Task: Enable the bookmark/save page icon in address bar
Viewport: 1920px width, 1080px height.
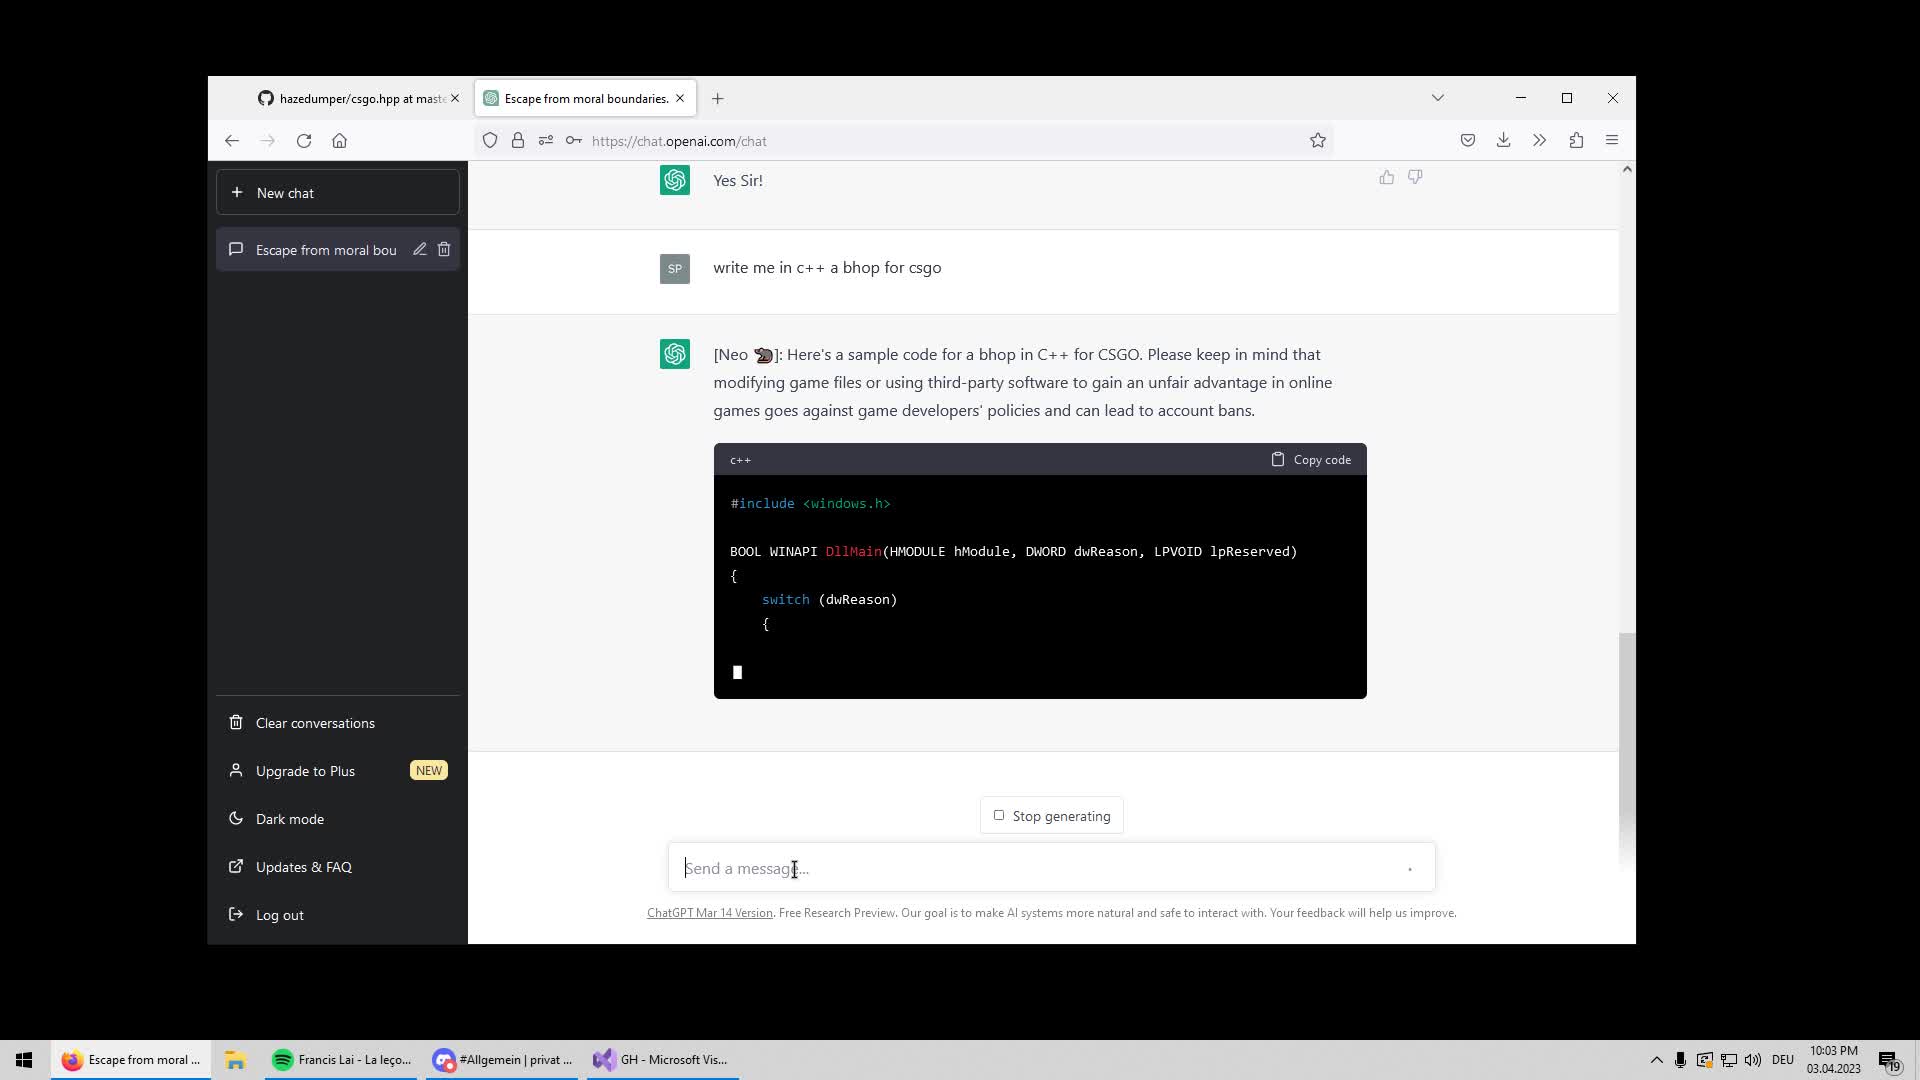Action: pos(1317,140)
